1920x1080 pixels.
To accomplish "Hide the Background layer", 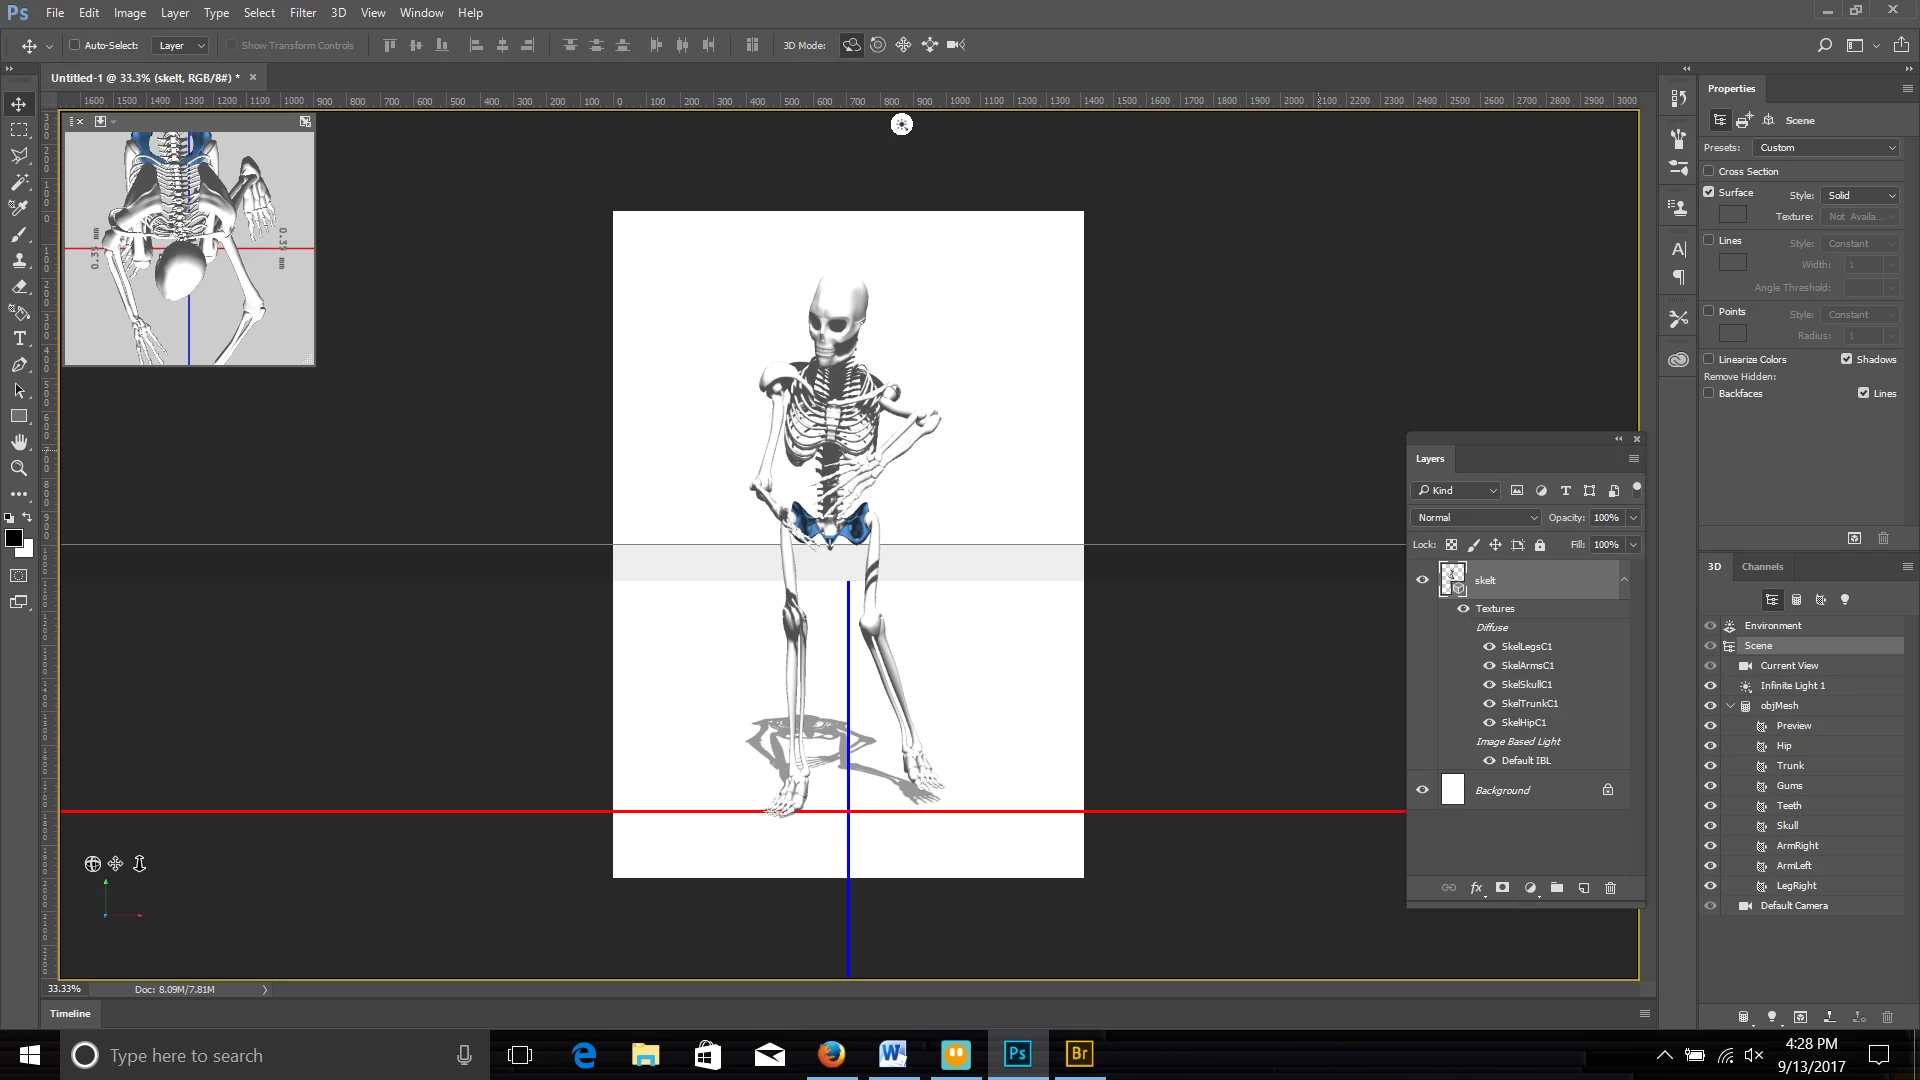I will pyautogui.click(x=1422, y=790).
